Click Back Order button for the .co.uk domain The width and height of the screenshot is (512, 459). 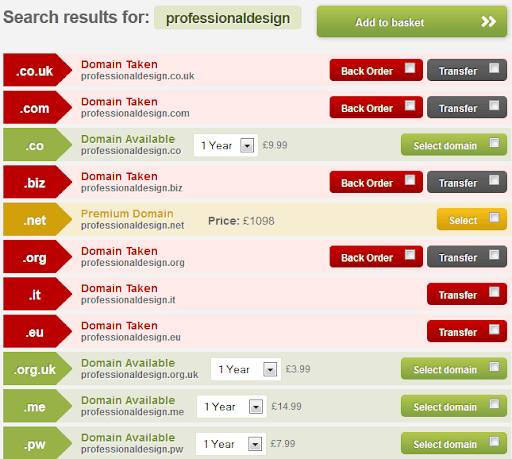click(x=376, y=70)
